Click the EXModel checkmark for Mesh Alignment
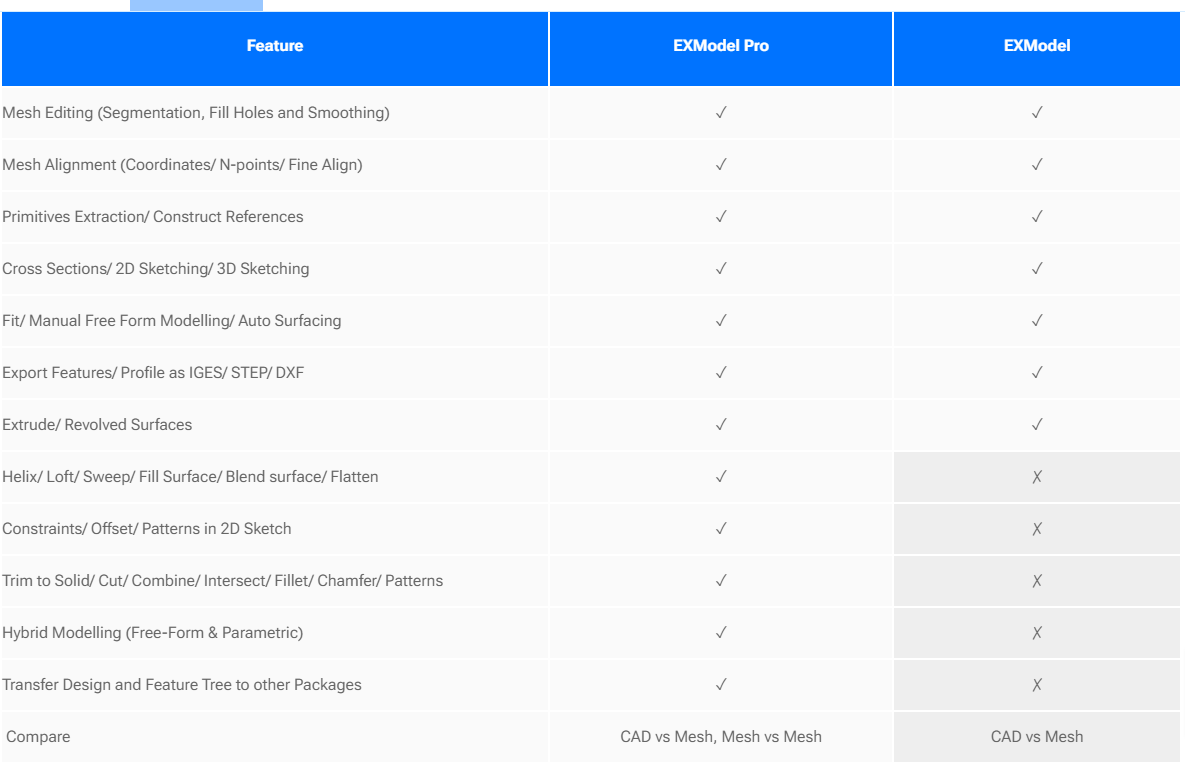The image size is (1185, 764). point(1037,165)
